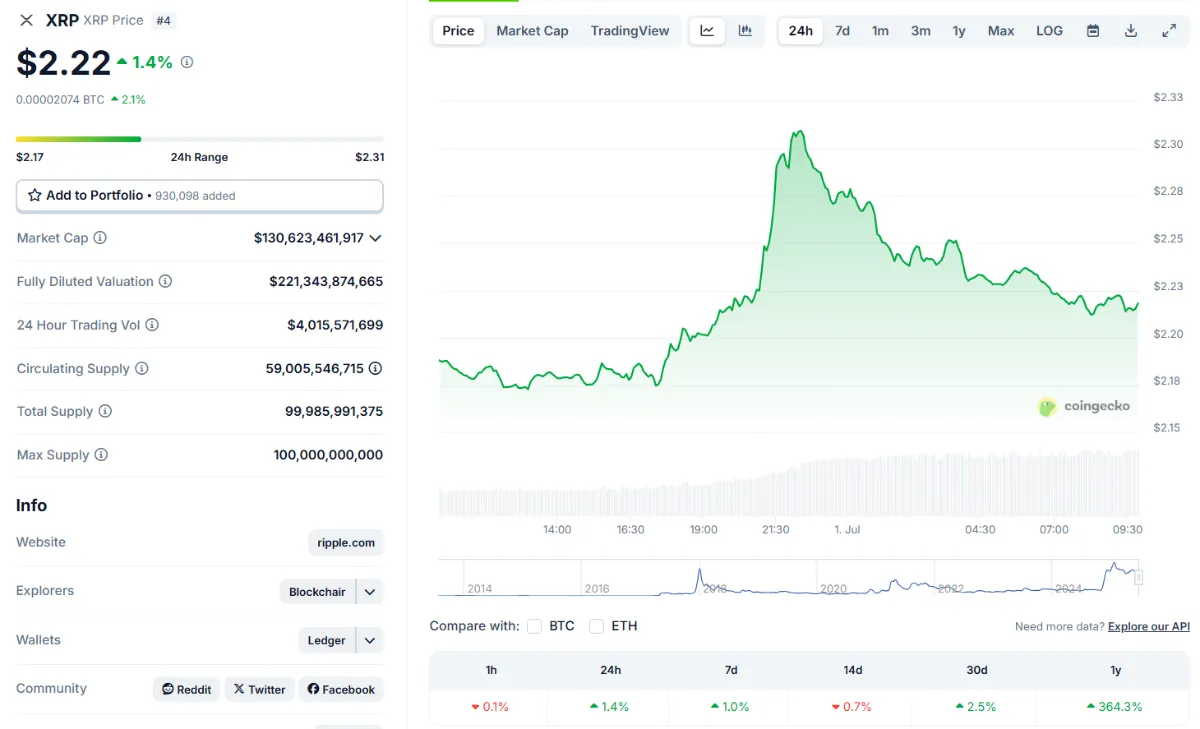Switch to the line chart view icon

pos(707,31)
